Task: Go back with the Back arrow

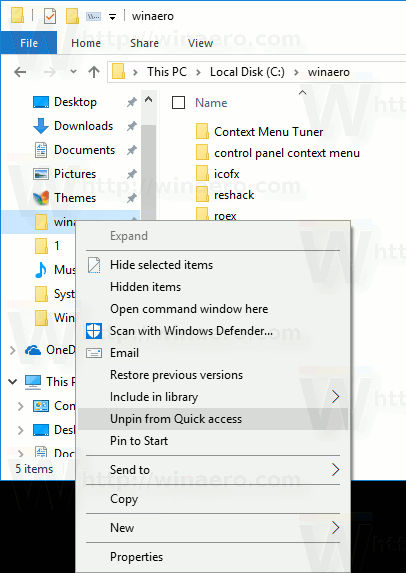Action: [x=20, y=72]
